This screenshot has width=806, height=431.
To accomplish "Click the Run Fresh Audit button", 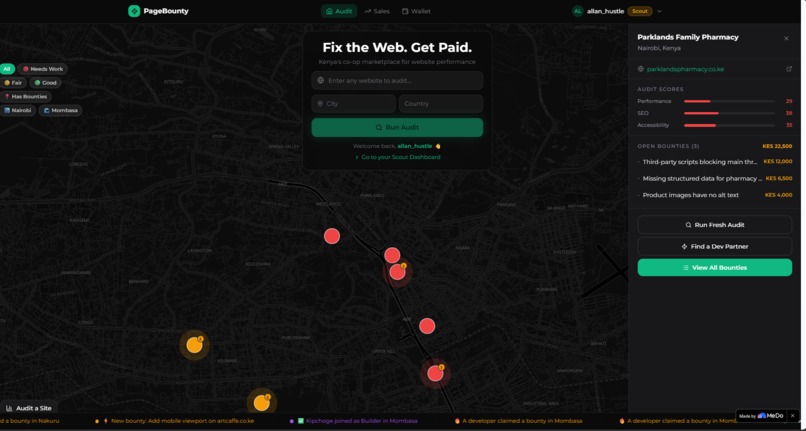I will pyautogui.click(x=715, y=225).
